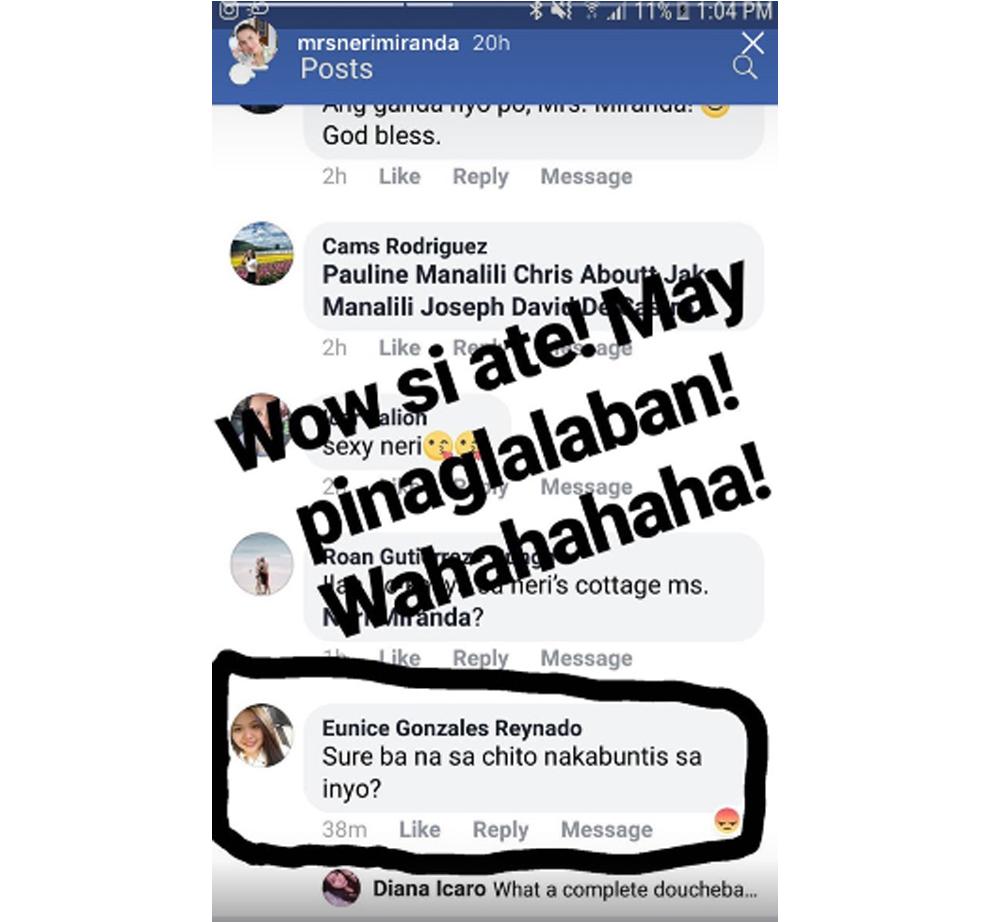Message the "God bless." commenter
Viewport: 1000px width, 922px height.
[x=586, y=177]
